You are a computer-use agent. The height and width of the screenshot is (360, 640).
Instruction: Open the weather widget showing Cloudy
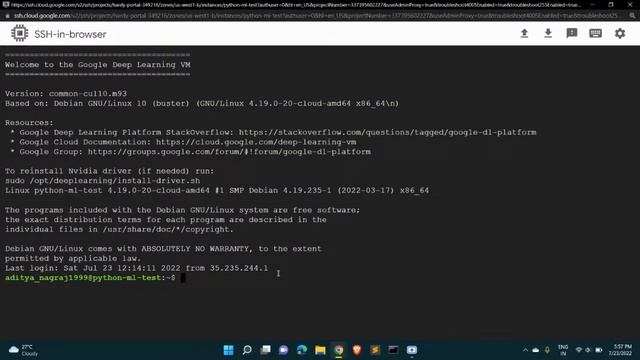[24, 350]
